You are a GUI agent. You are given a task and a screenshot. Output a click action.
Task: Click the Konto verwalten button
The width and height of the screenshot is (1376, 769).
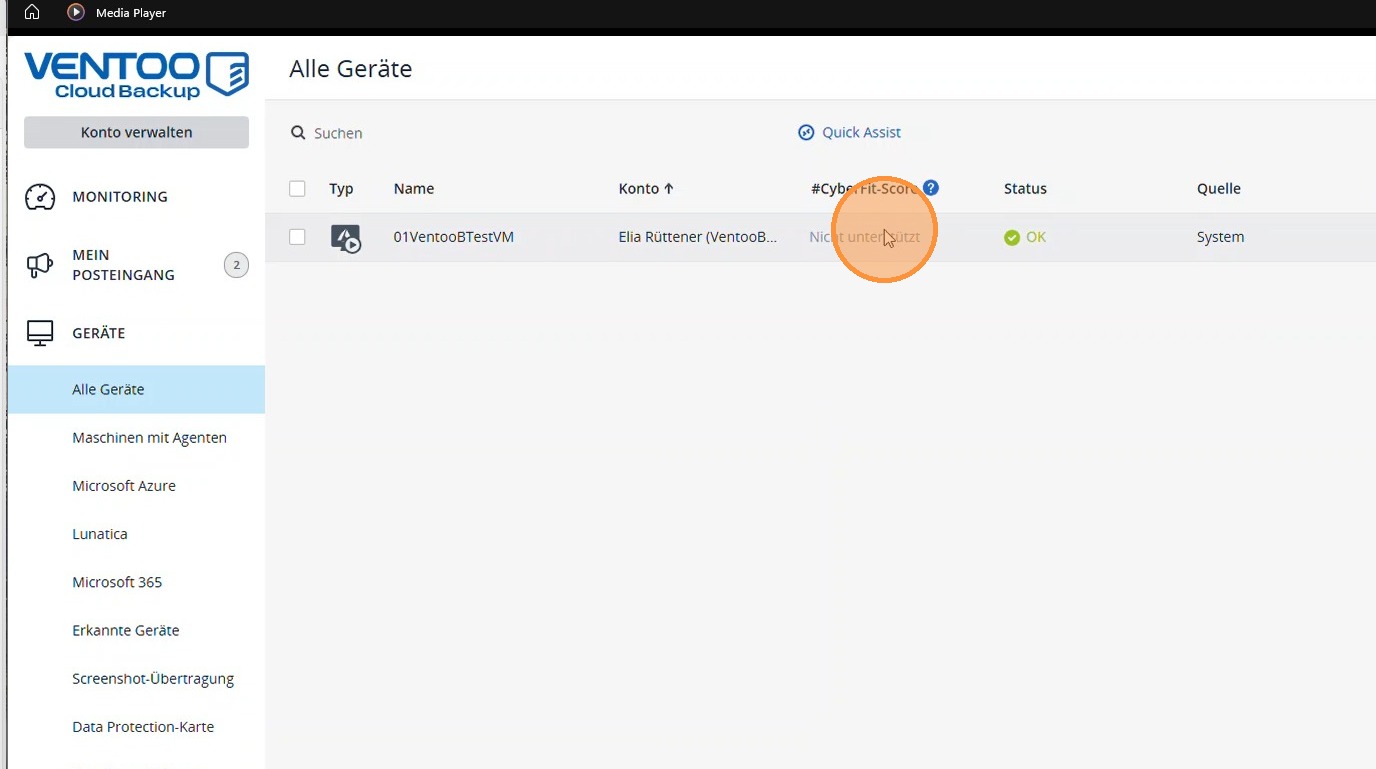click(x=136, y=132)
